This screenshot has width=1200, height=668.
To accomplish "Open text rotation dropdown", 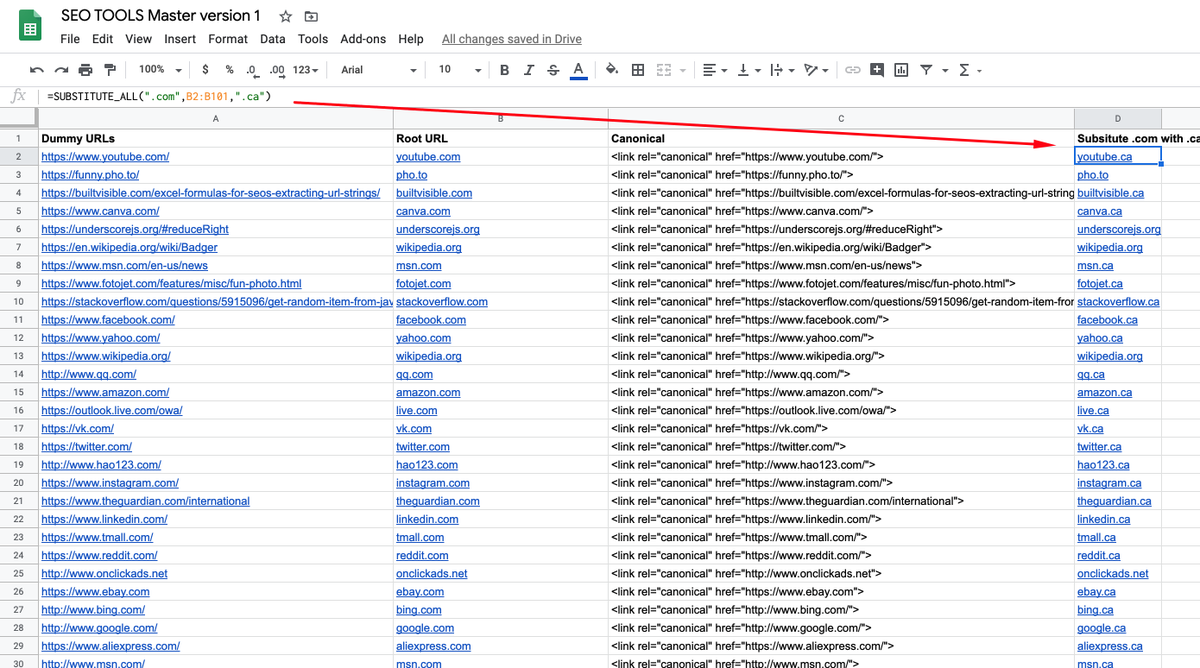I will pos(816,70).
